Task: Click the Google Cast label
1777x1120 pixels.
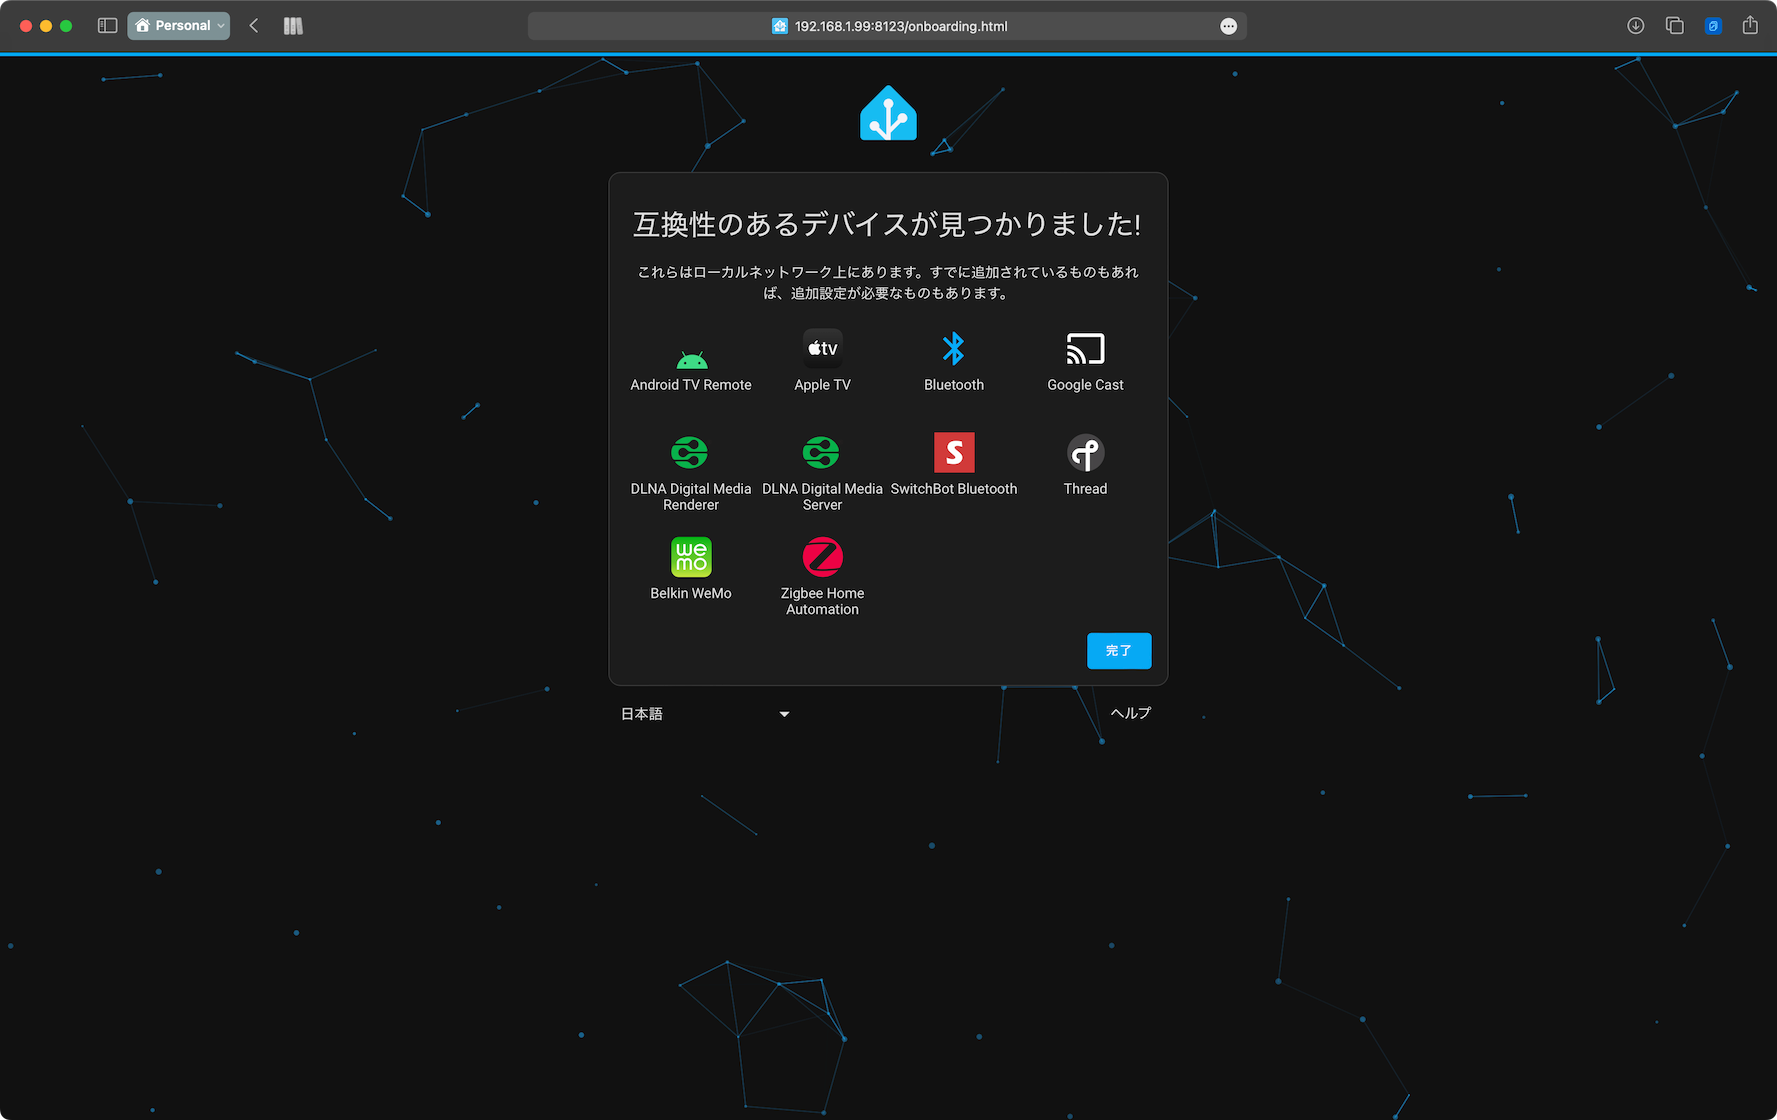Action: (1085, 385)
